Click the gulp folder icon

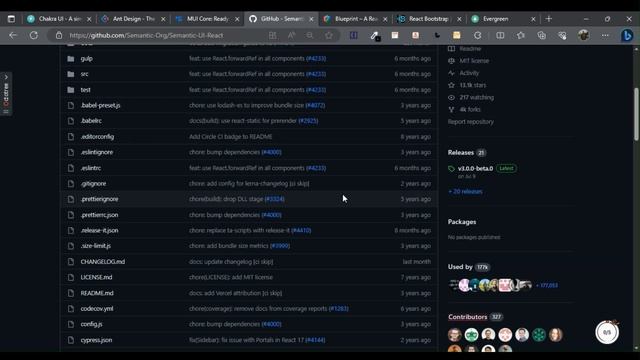pyautogui.click(x=71, y=59)
